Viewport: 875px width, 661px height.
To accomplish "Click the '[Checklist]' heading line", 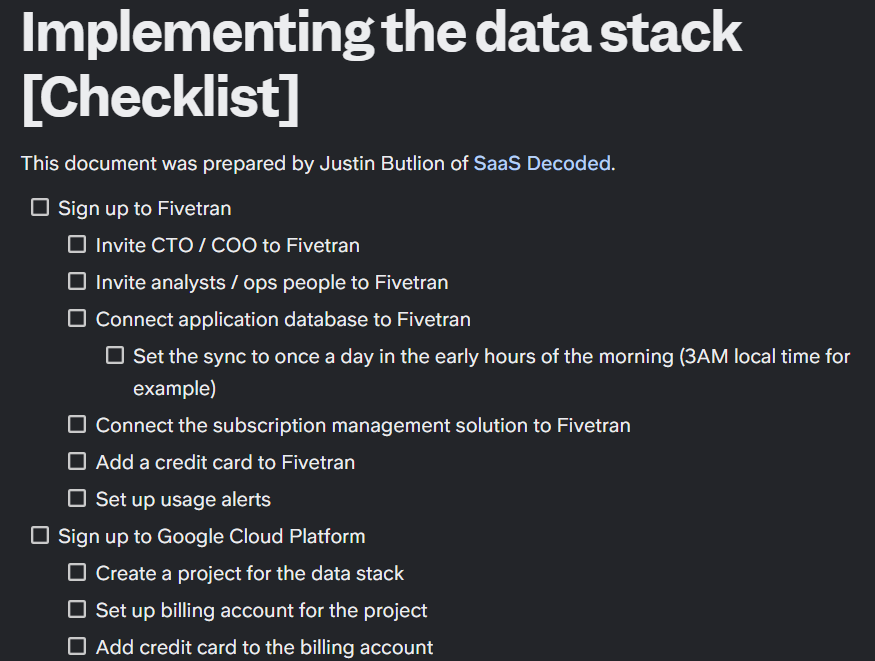I will pyautogui.click(x=160, y=97).
